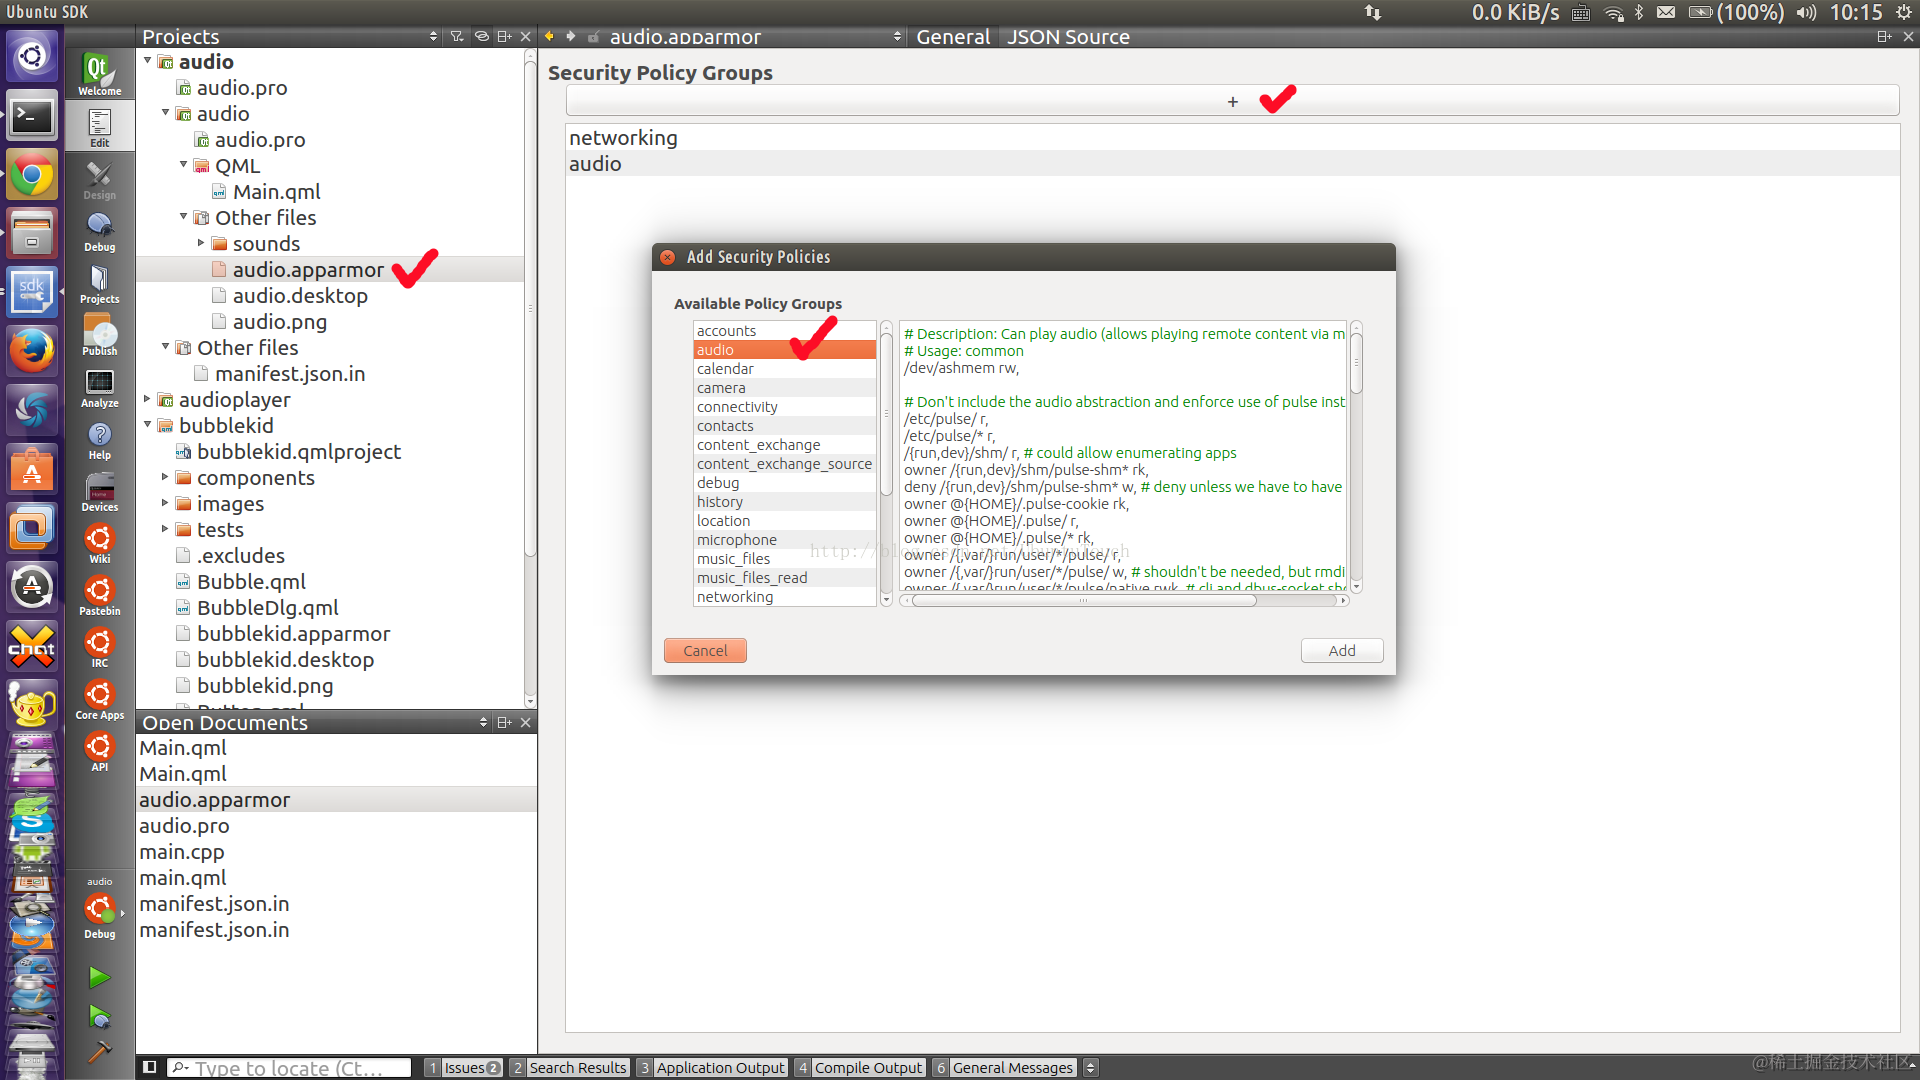
Task: Launch Firefox from the dock
Action: click(x=32, y=351)
